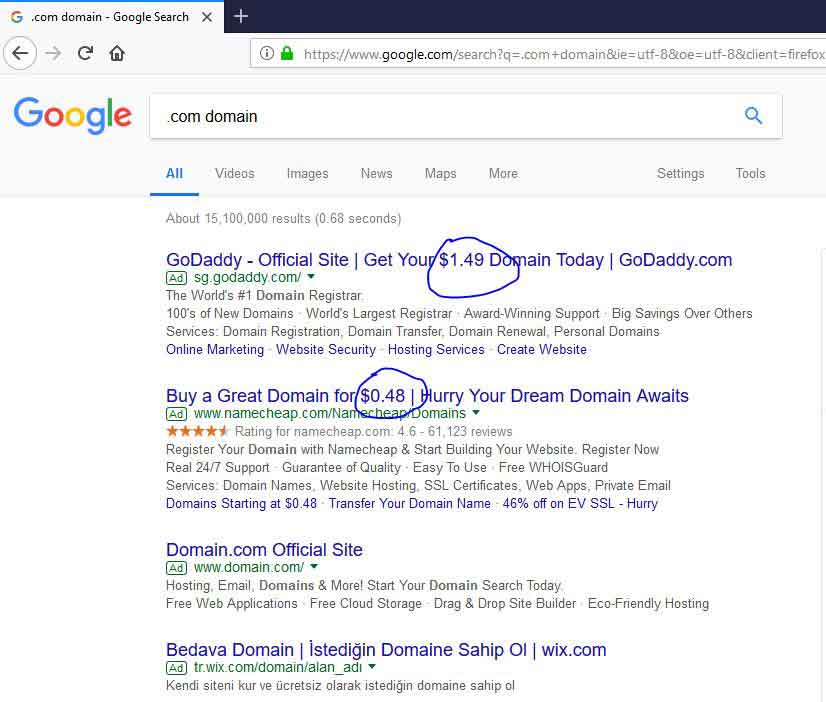Click the green secure connection padlock

click(287, 53)
